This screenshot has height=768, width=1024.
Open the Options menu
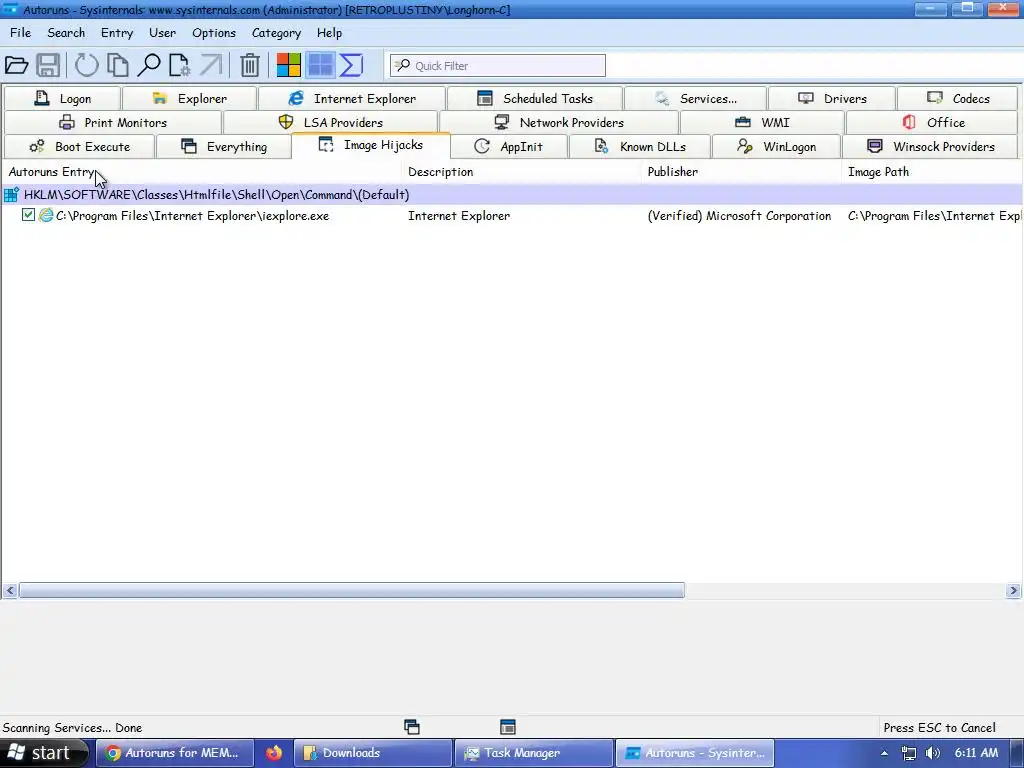214,33
